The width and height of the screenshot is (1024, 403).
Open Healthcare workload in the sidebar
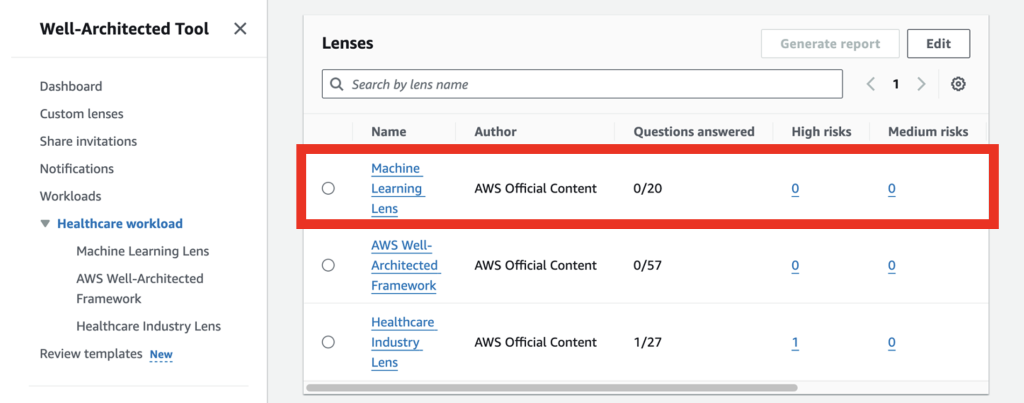(x=120, y=223)
